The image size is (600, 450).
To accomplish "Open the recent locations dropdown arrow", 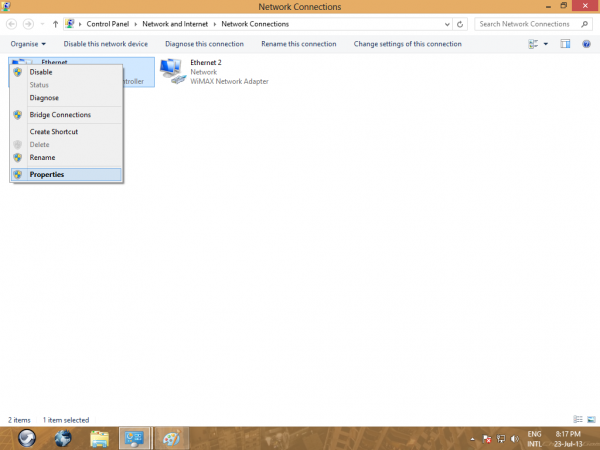I will coord(42,24).
